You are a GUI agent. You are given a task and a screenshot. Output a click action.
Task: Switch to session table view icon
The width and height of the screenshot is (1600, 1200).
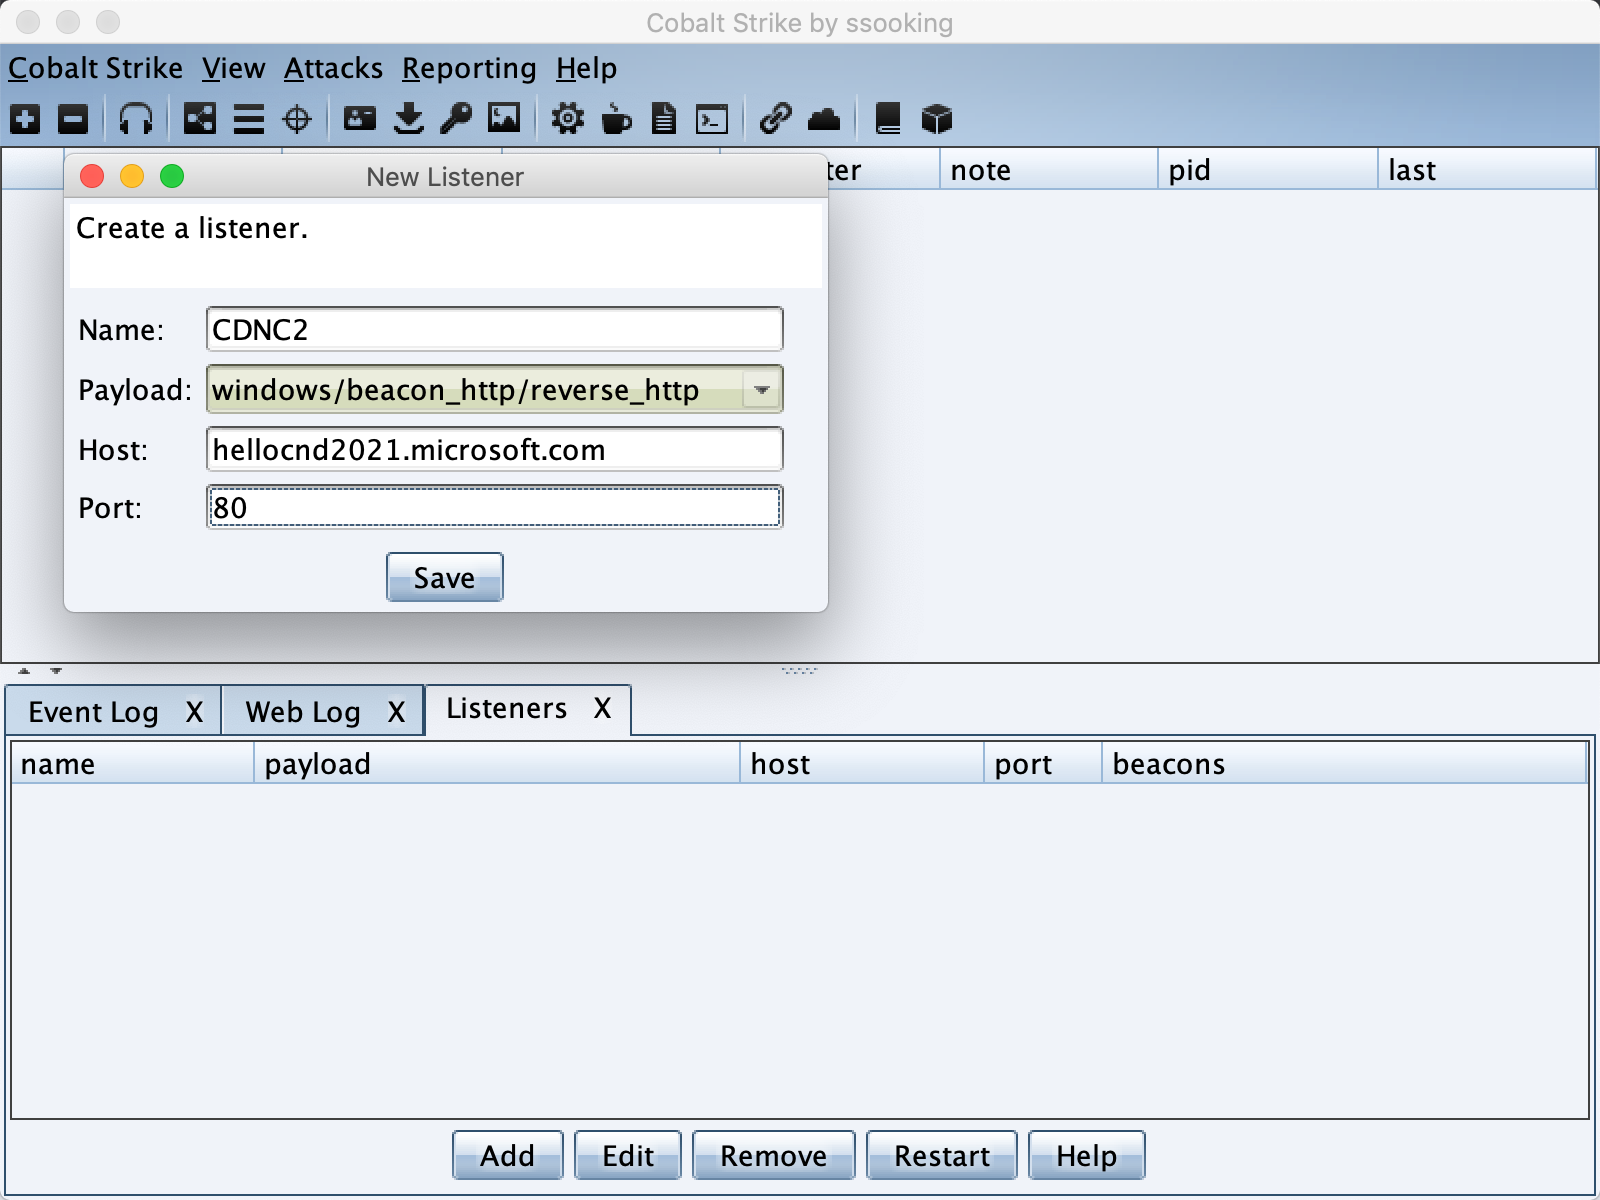pyautogui.click(x=249, y=119)
